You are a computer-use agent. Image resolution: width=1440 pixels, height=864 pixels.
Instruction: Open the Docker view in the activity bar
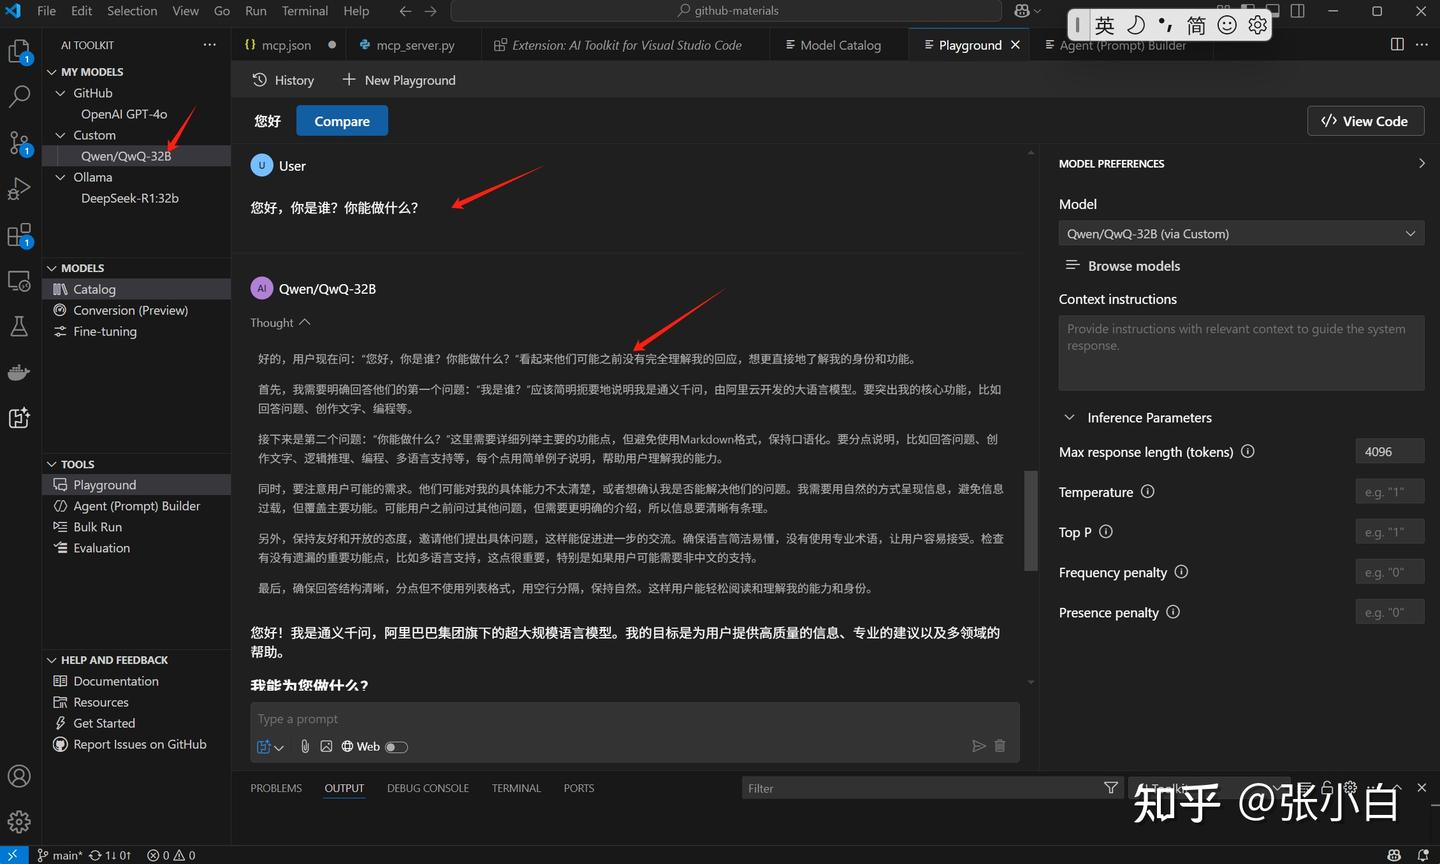[19, 372]
